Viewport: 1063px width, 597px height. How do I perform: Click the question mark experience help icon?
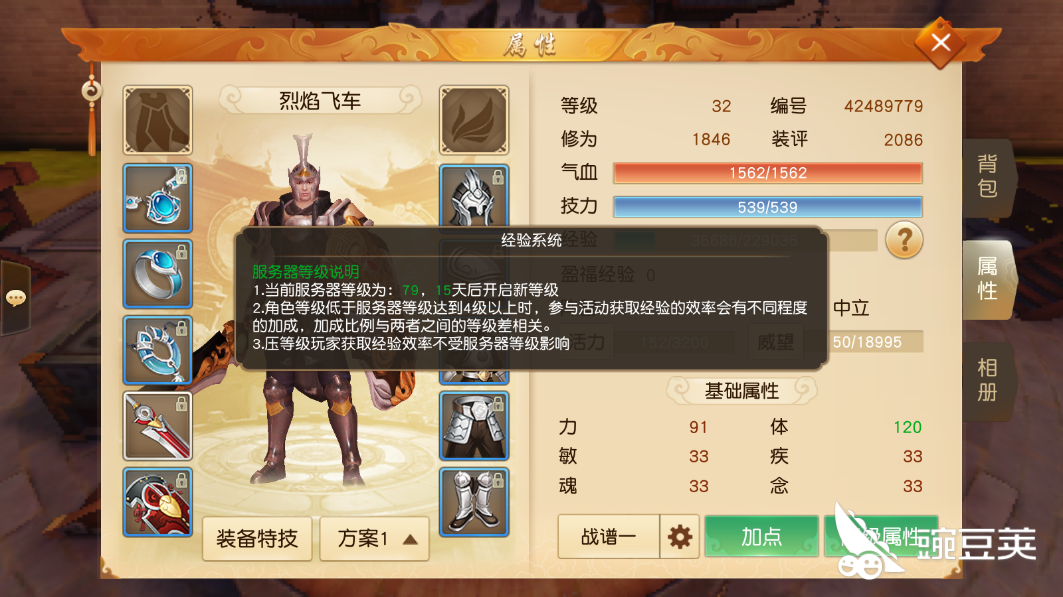904,240
